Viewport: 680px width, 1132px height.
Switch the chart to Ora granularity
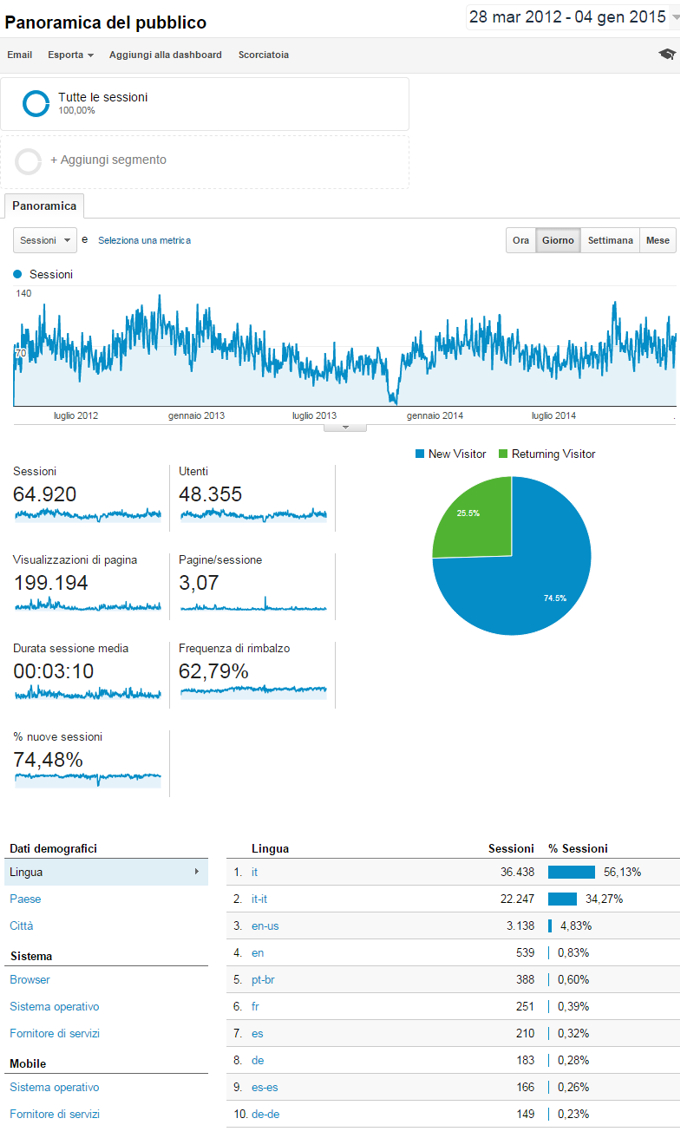tap(520, 240)
